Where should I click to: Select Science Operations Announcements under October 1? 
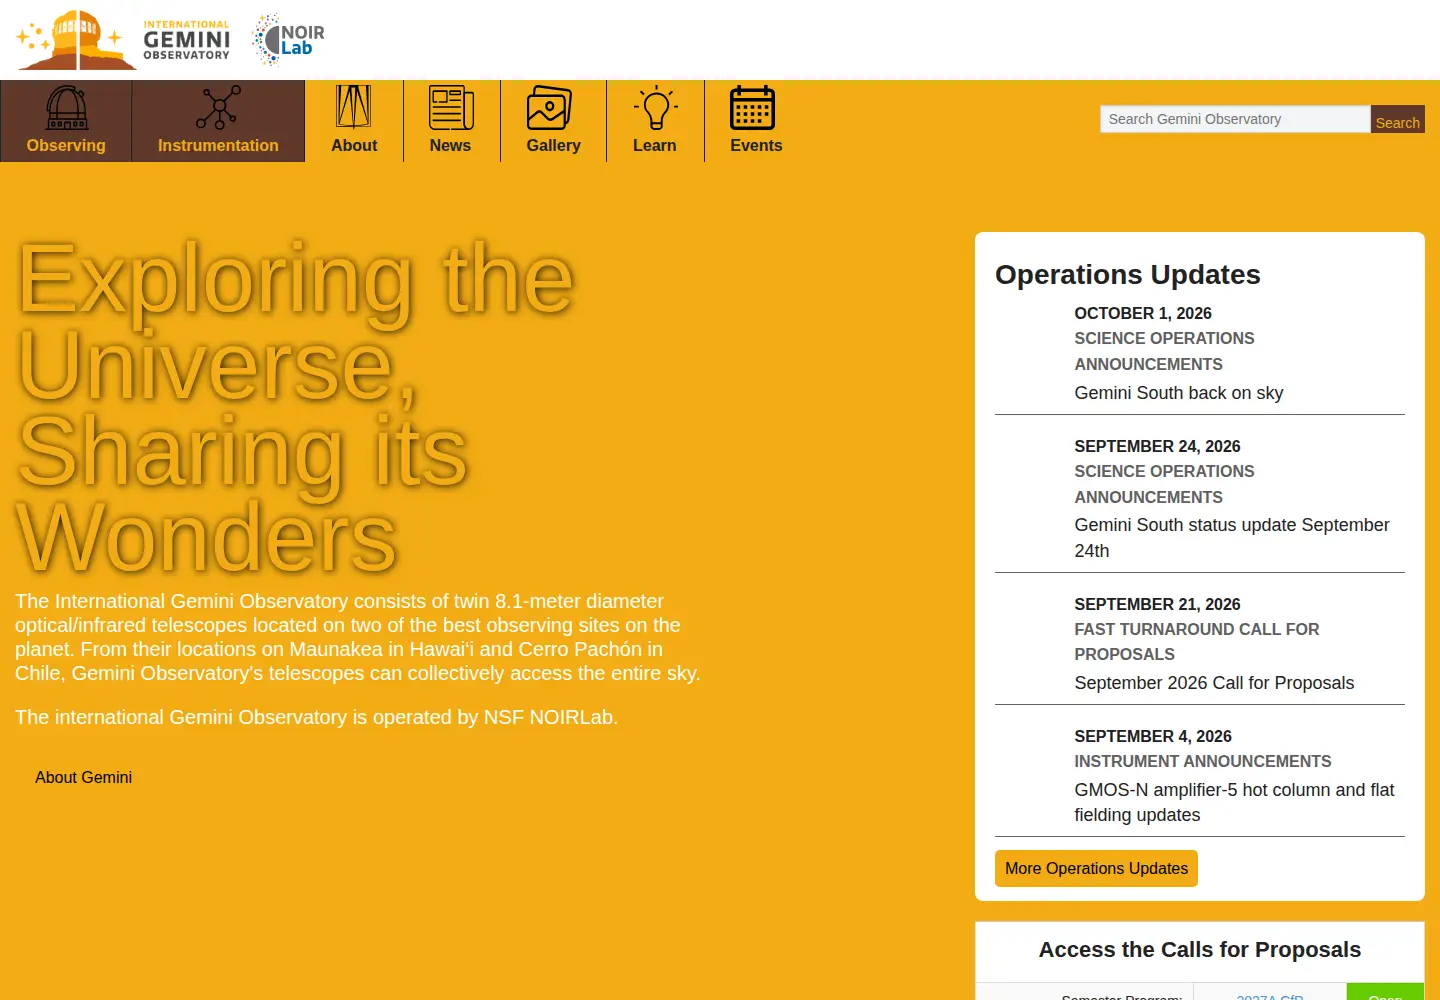coord(1164,351)
